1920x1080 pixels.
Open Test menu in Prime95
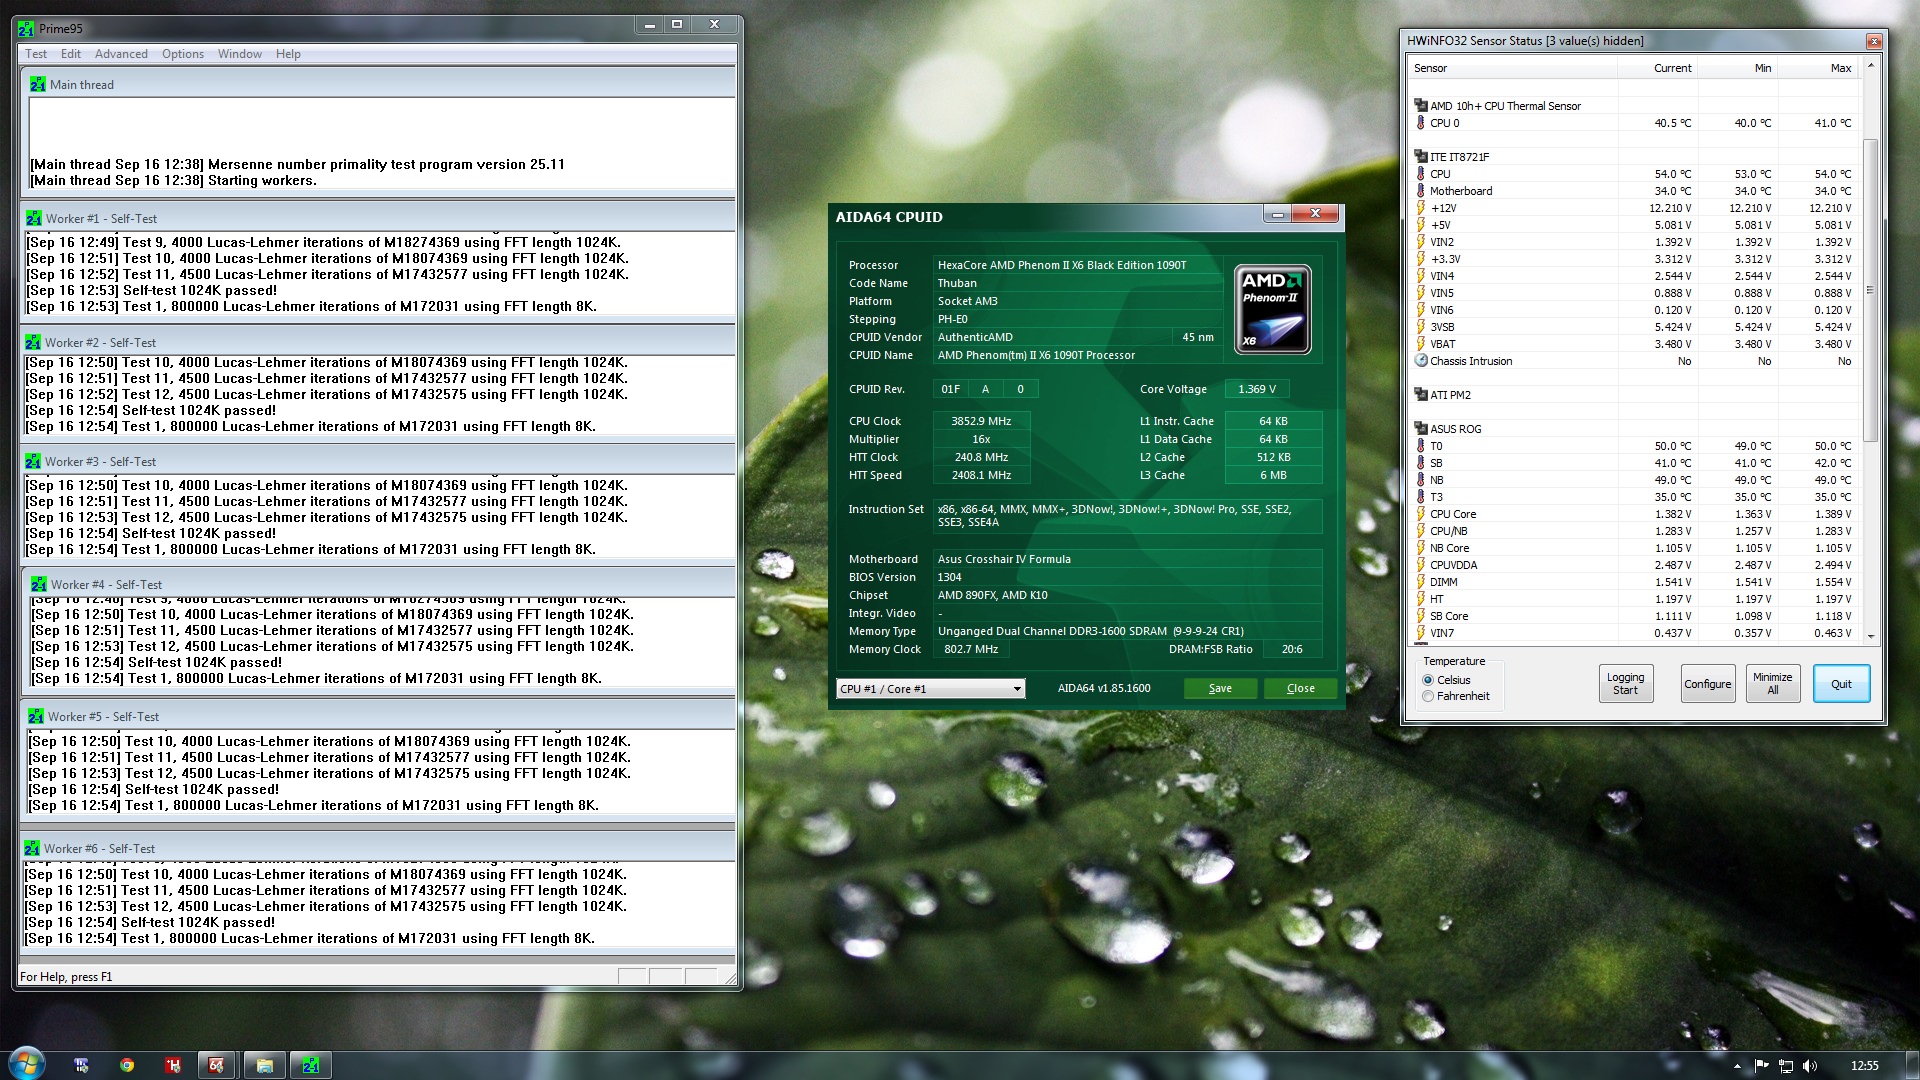tap(36, 54)
